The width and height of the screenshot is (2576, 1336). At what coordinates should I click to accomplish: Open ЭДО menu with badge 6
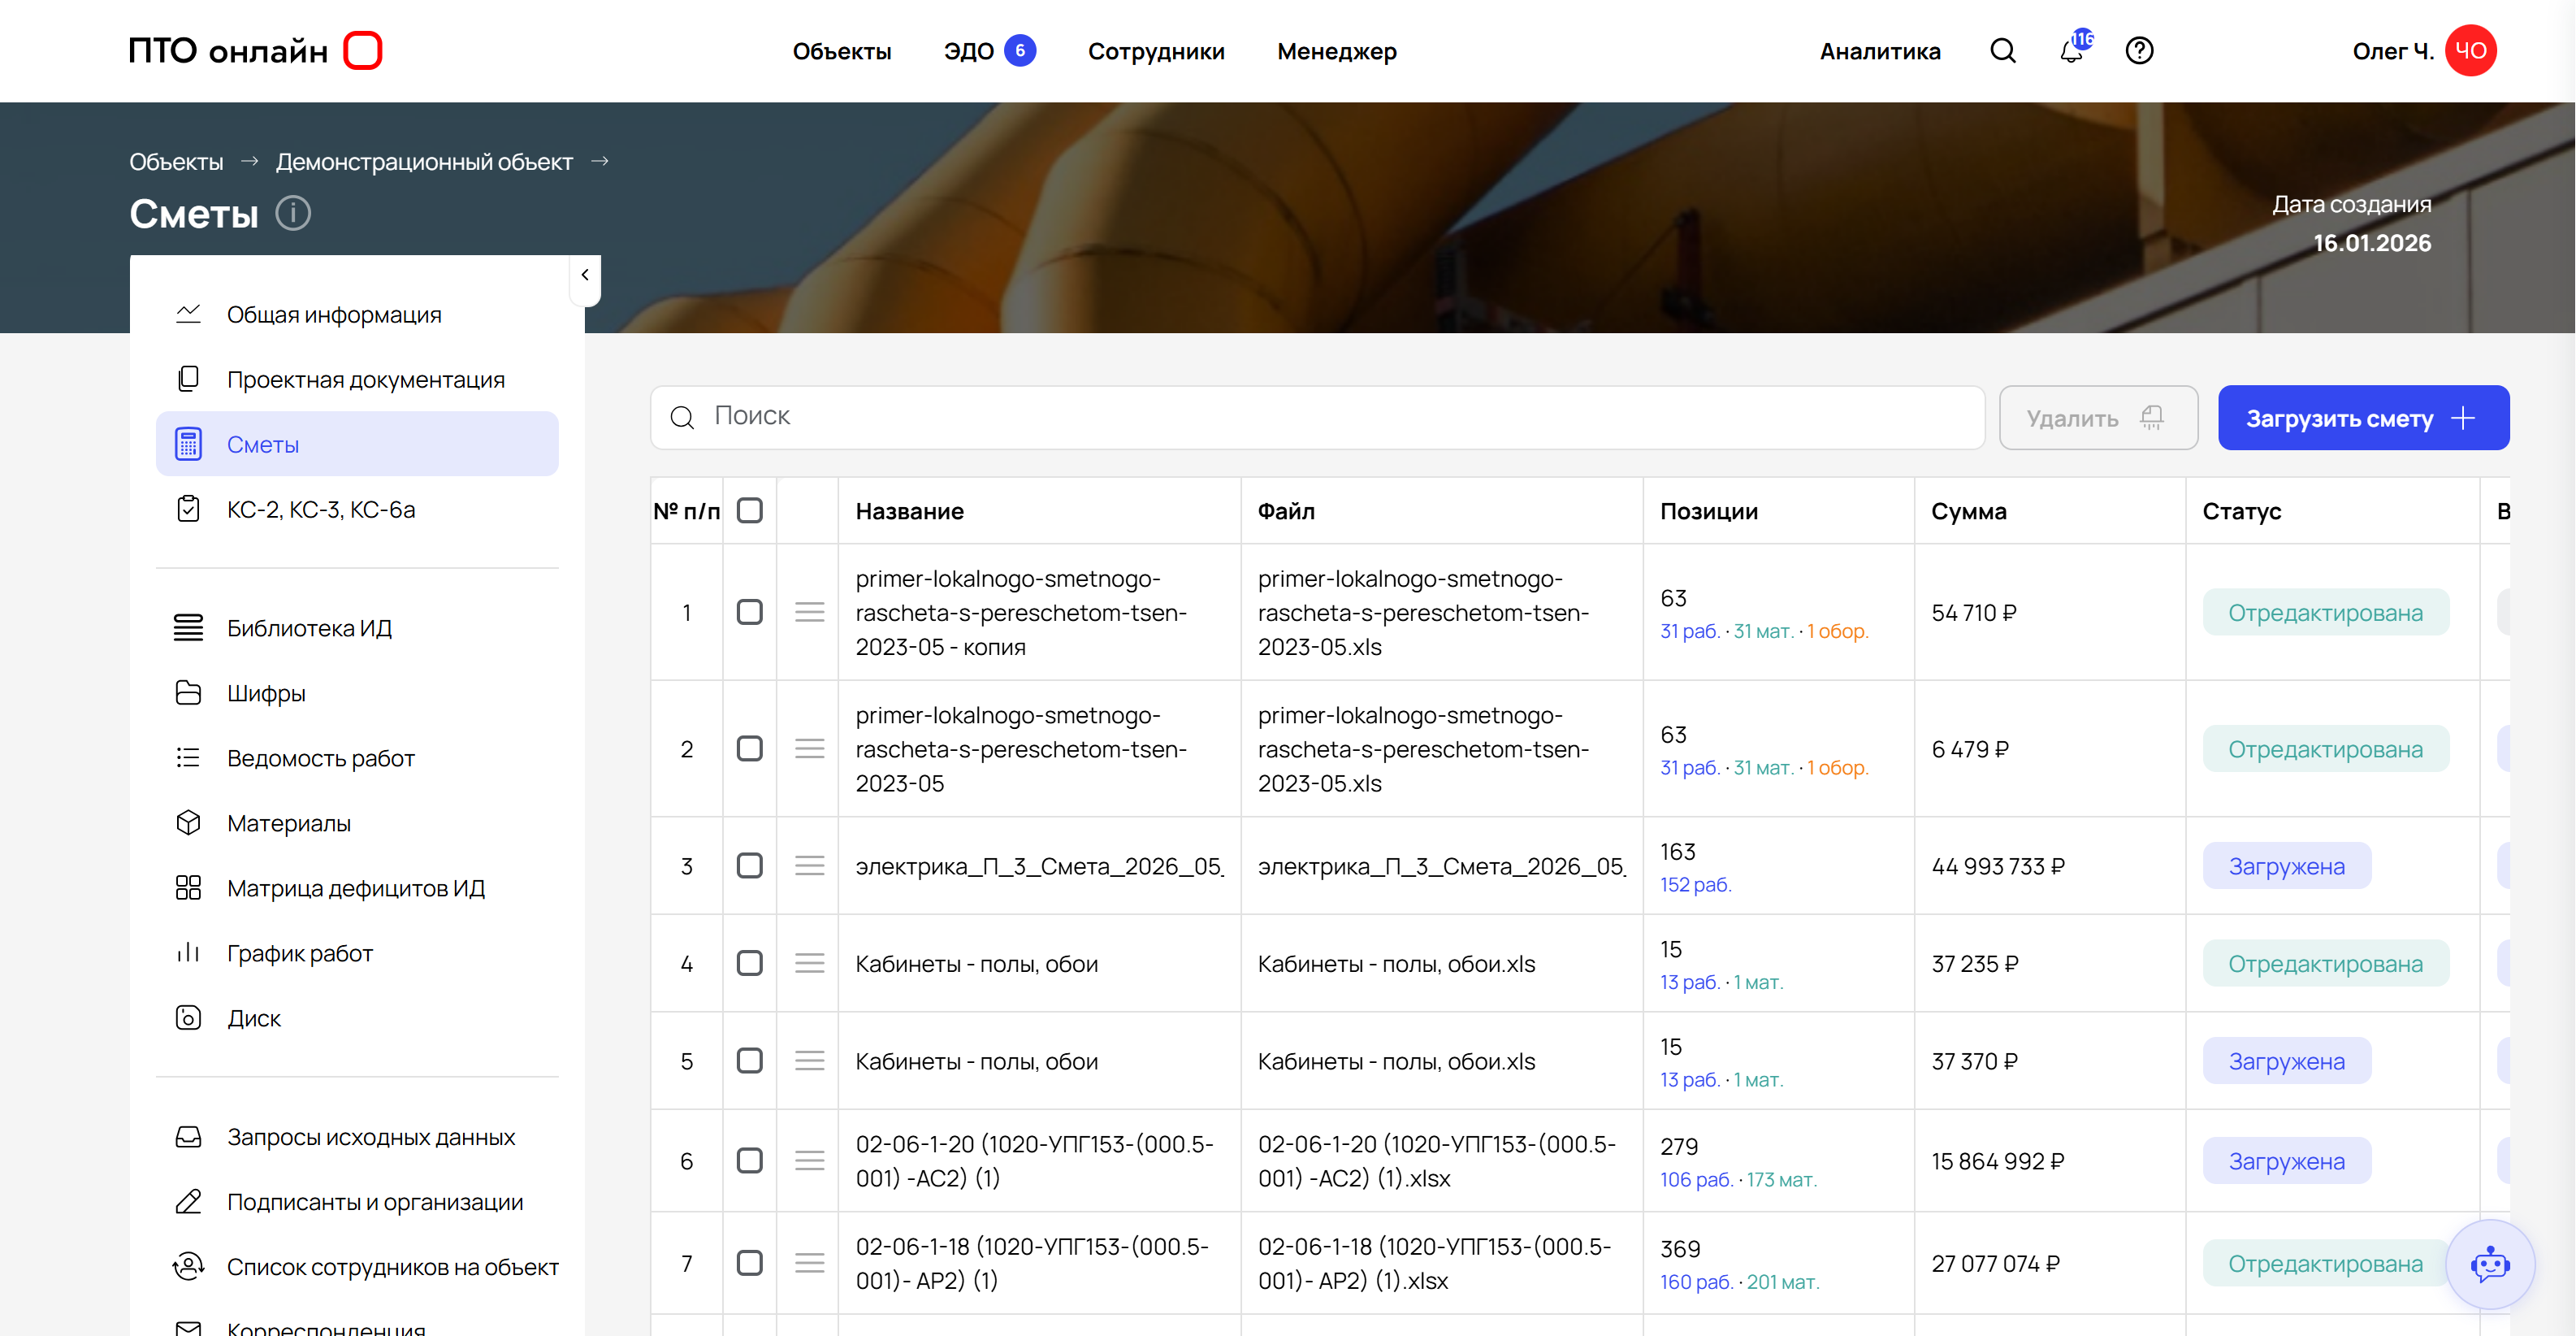(989, 51)
